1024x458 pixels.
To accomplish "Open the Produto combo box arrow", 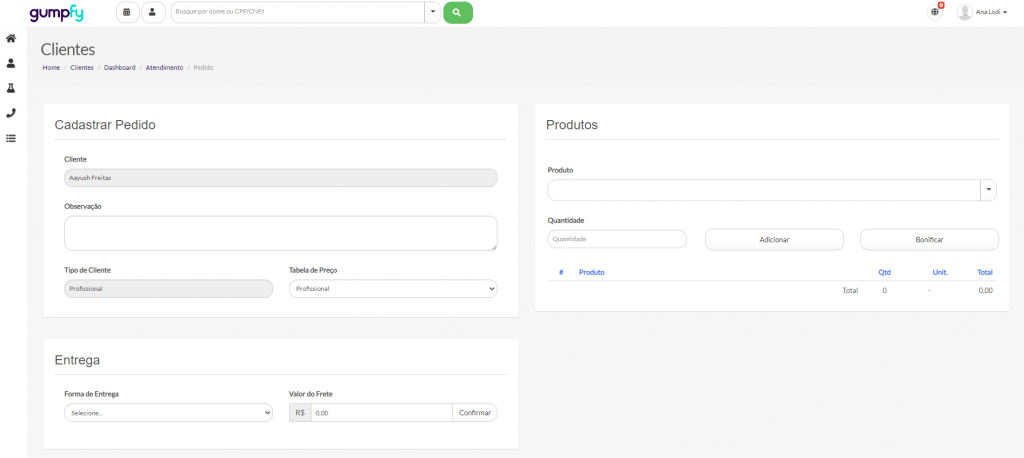I will [988, 190].
